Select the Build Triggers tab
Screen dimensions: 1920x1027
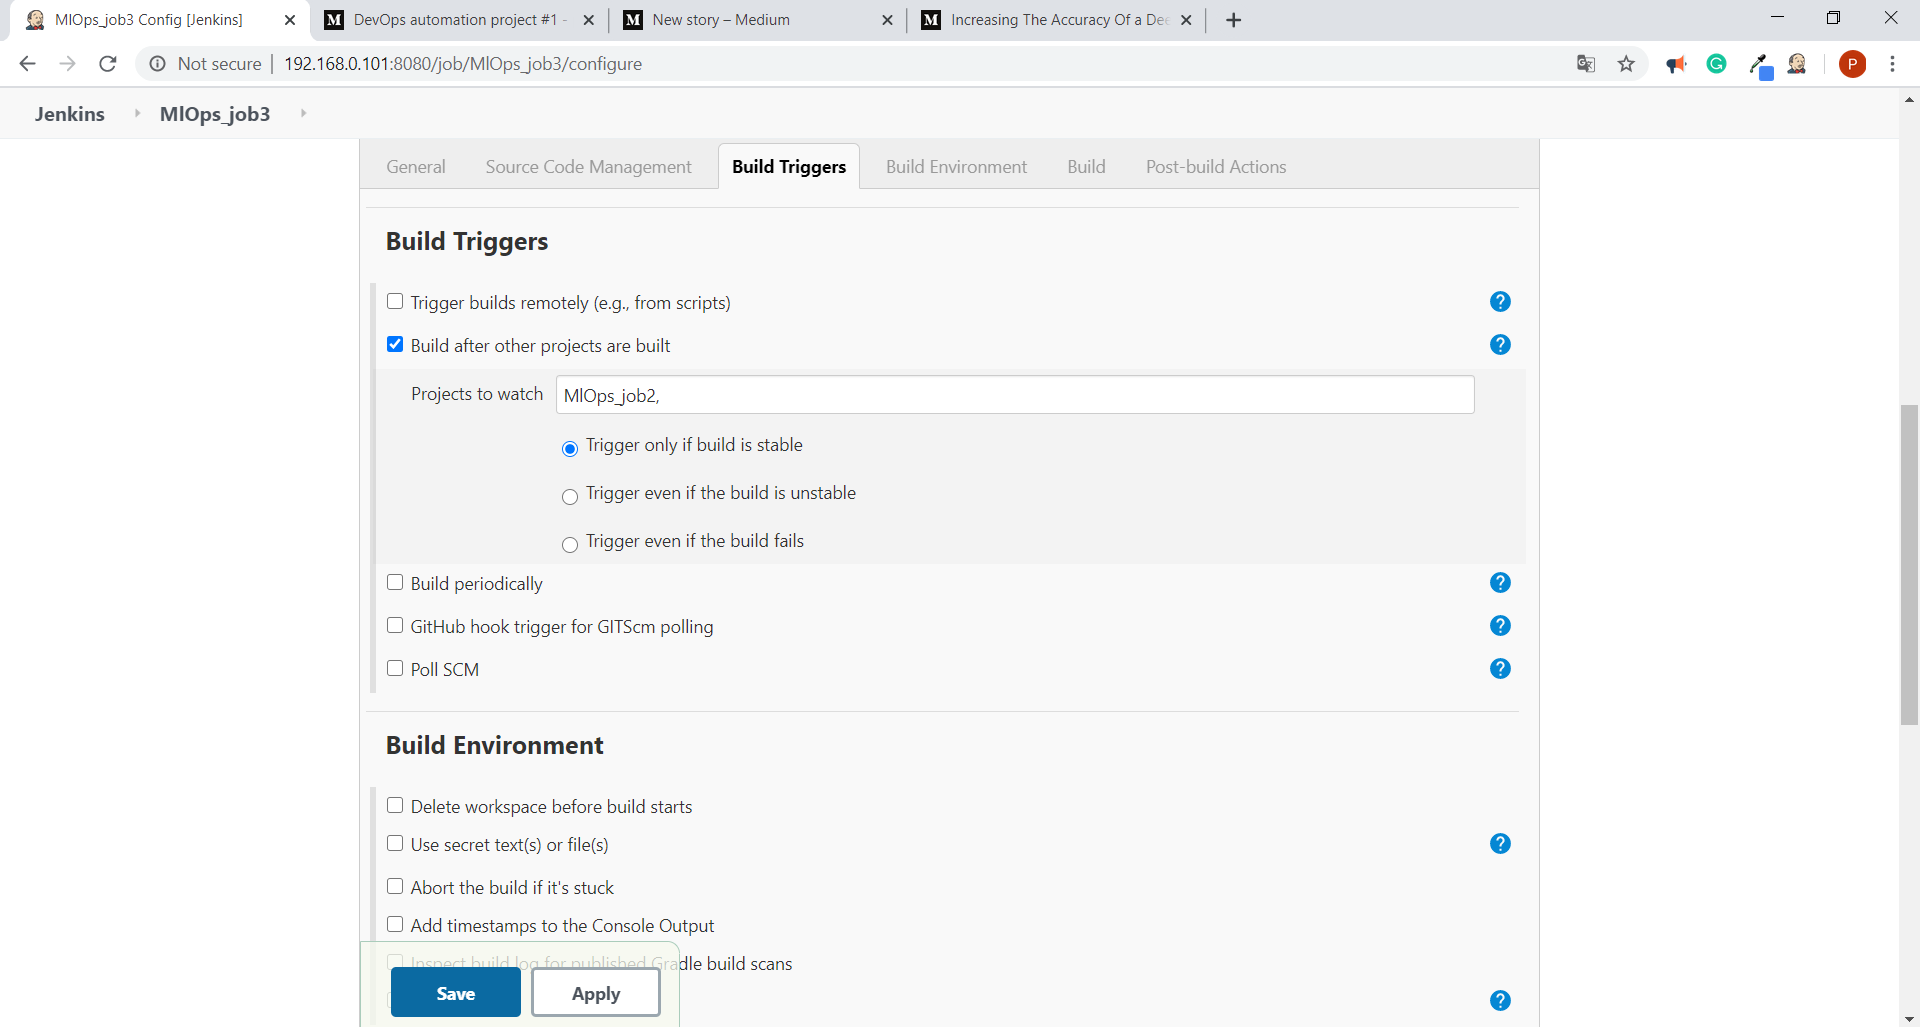tap(789, 167)
